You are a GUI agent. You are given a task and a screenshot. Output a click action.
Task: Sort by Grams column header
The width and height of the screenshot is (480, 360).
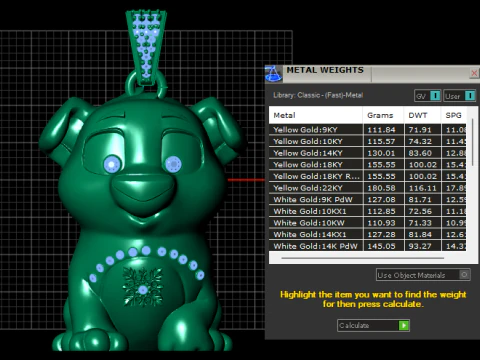tap(383, 115)
